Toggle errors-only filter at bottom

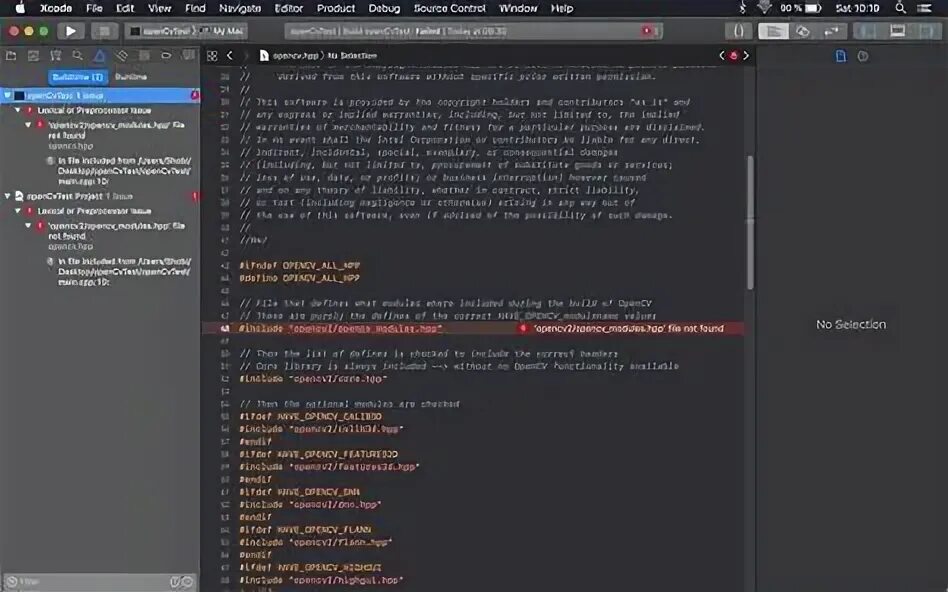(x=187, y=582)
